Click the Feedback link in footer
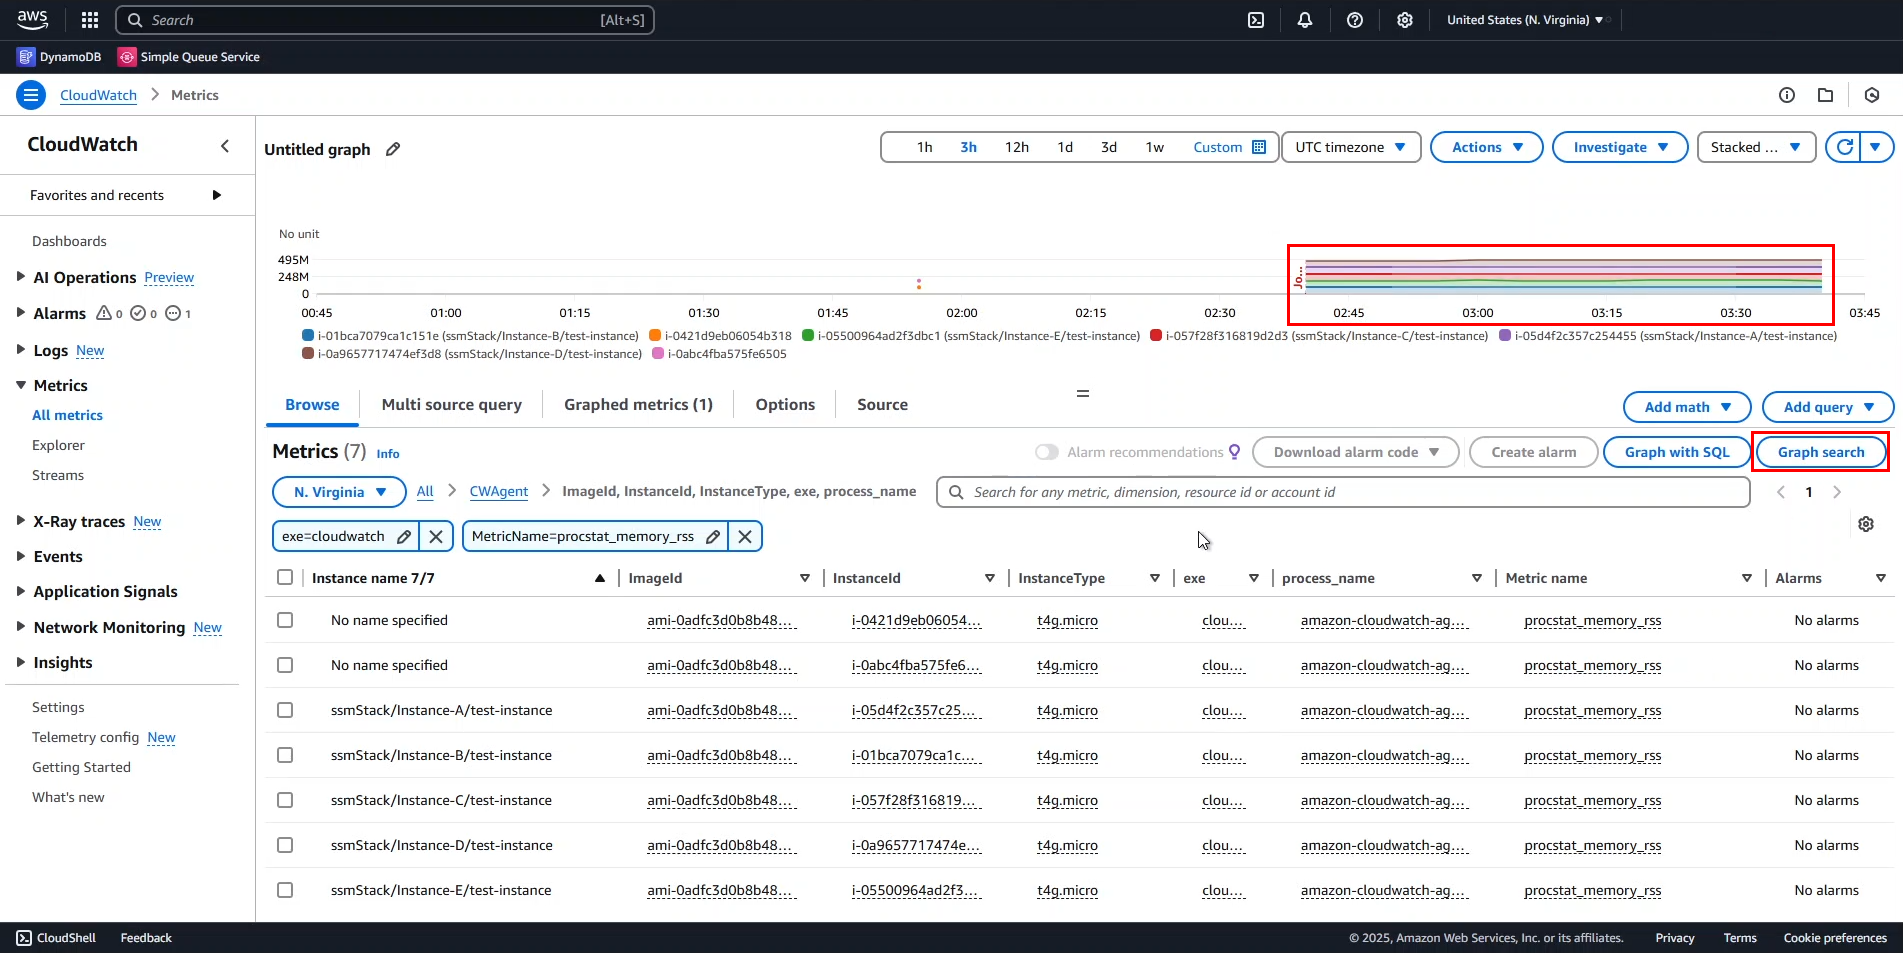Screen dimensions: 1903x953 pyautogui.click(x=146, y=938)
